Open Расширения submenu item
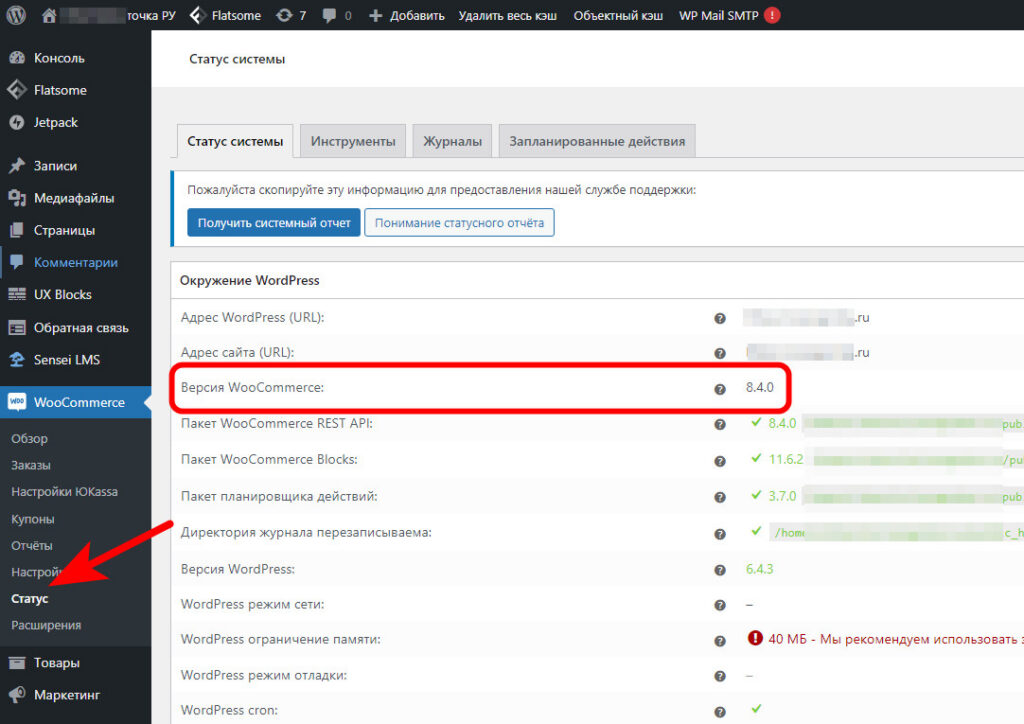 [x=46, y=625]
